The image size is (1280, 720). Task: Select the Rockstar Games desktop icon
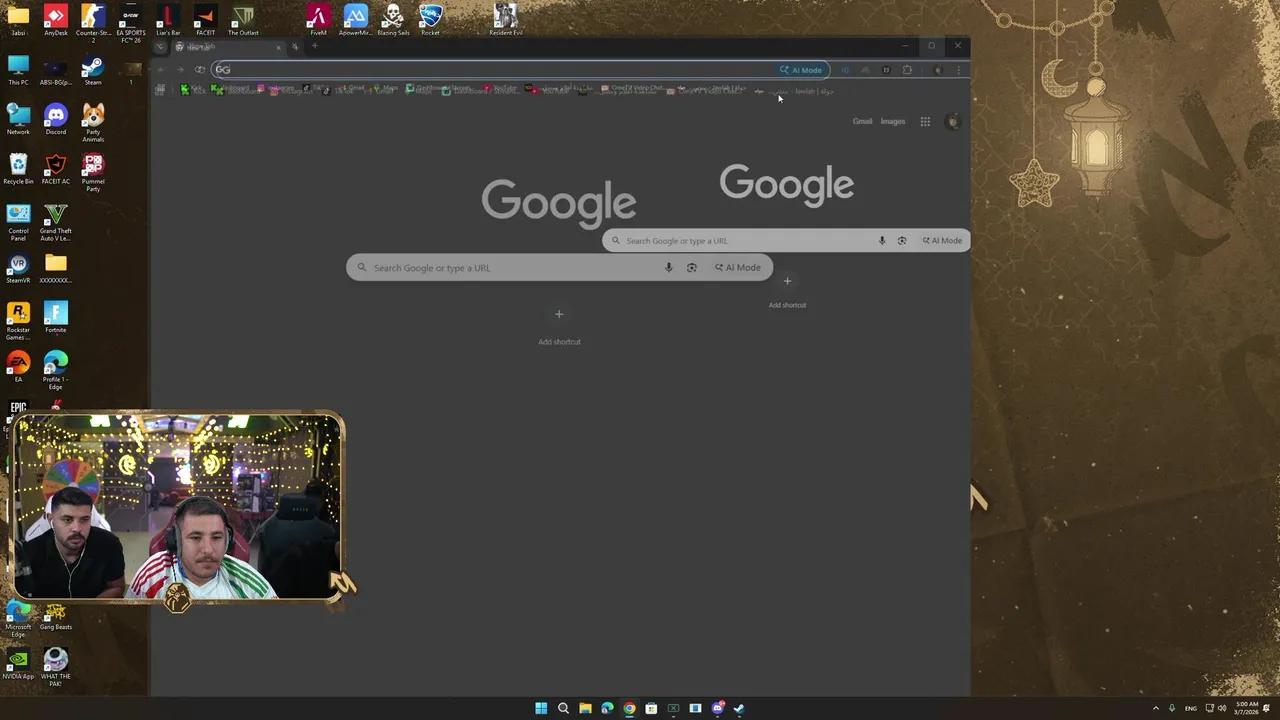(18, 321)
